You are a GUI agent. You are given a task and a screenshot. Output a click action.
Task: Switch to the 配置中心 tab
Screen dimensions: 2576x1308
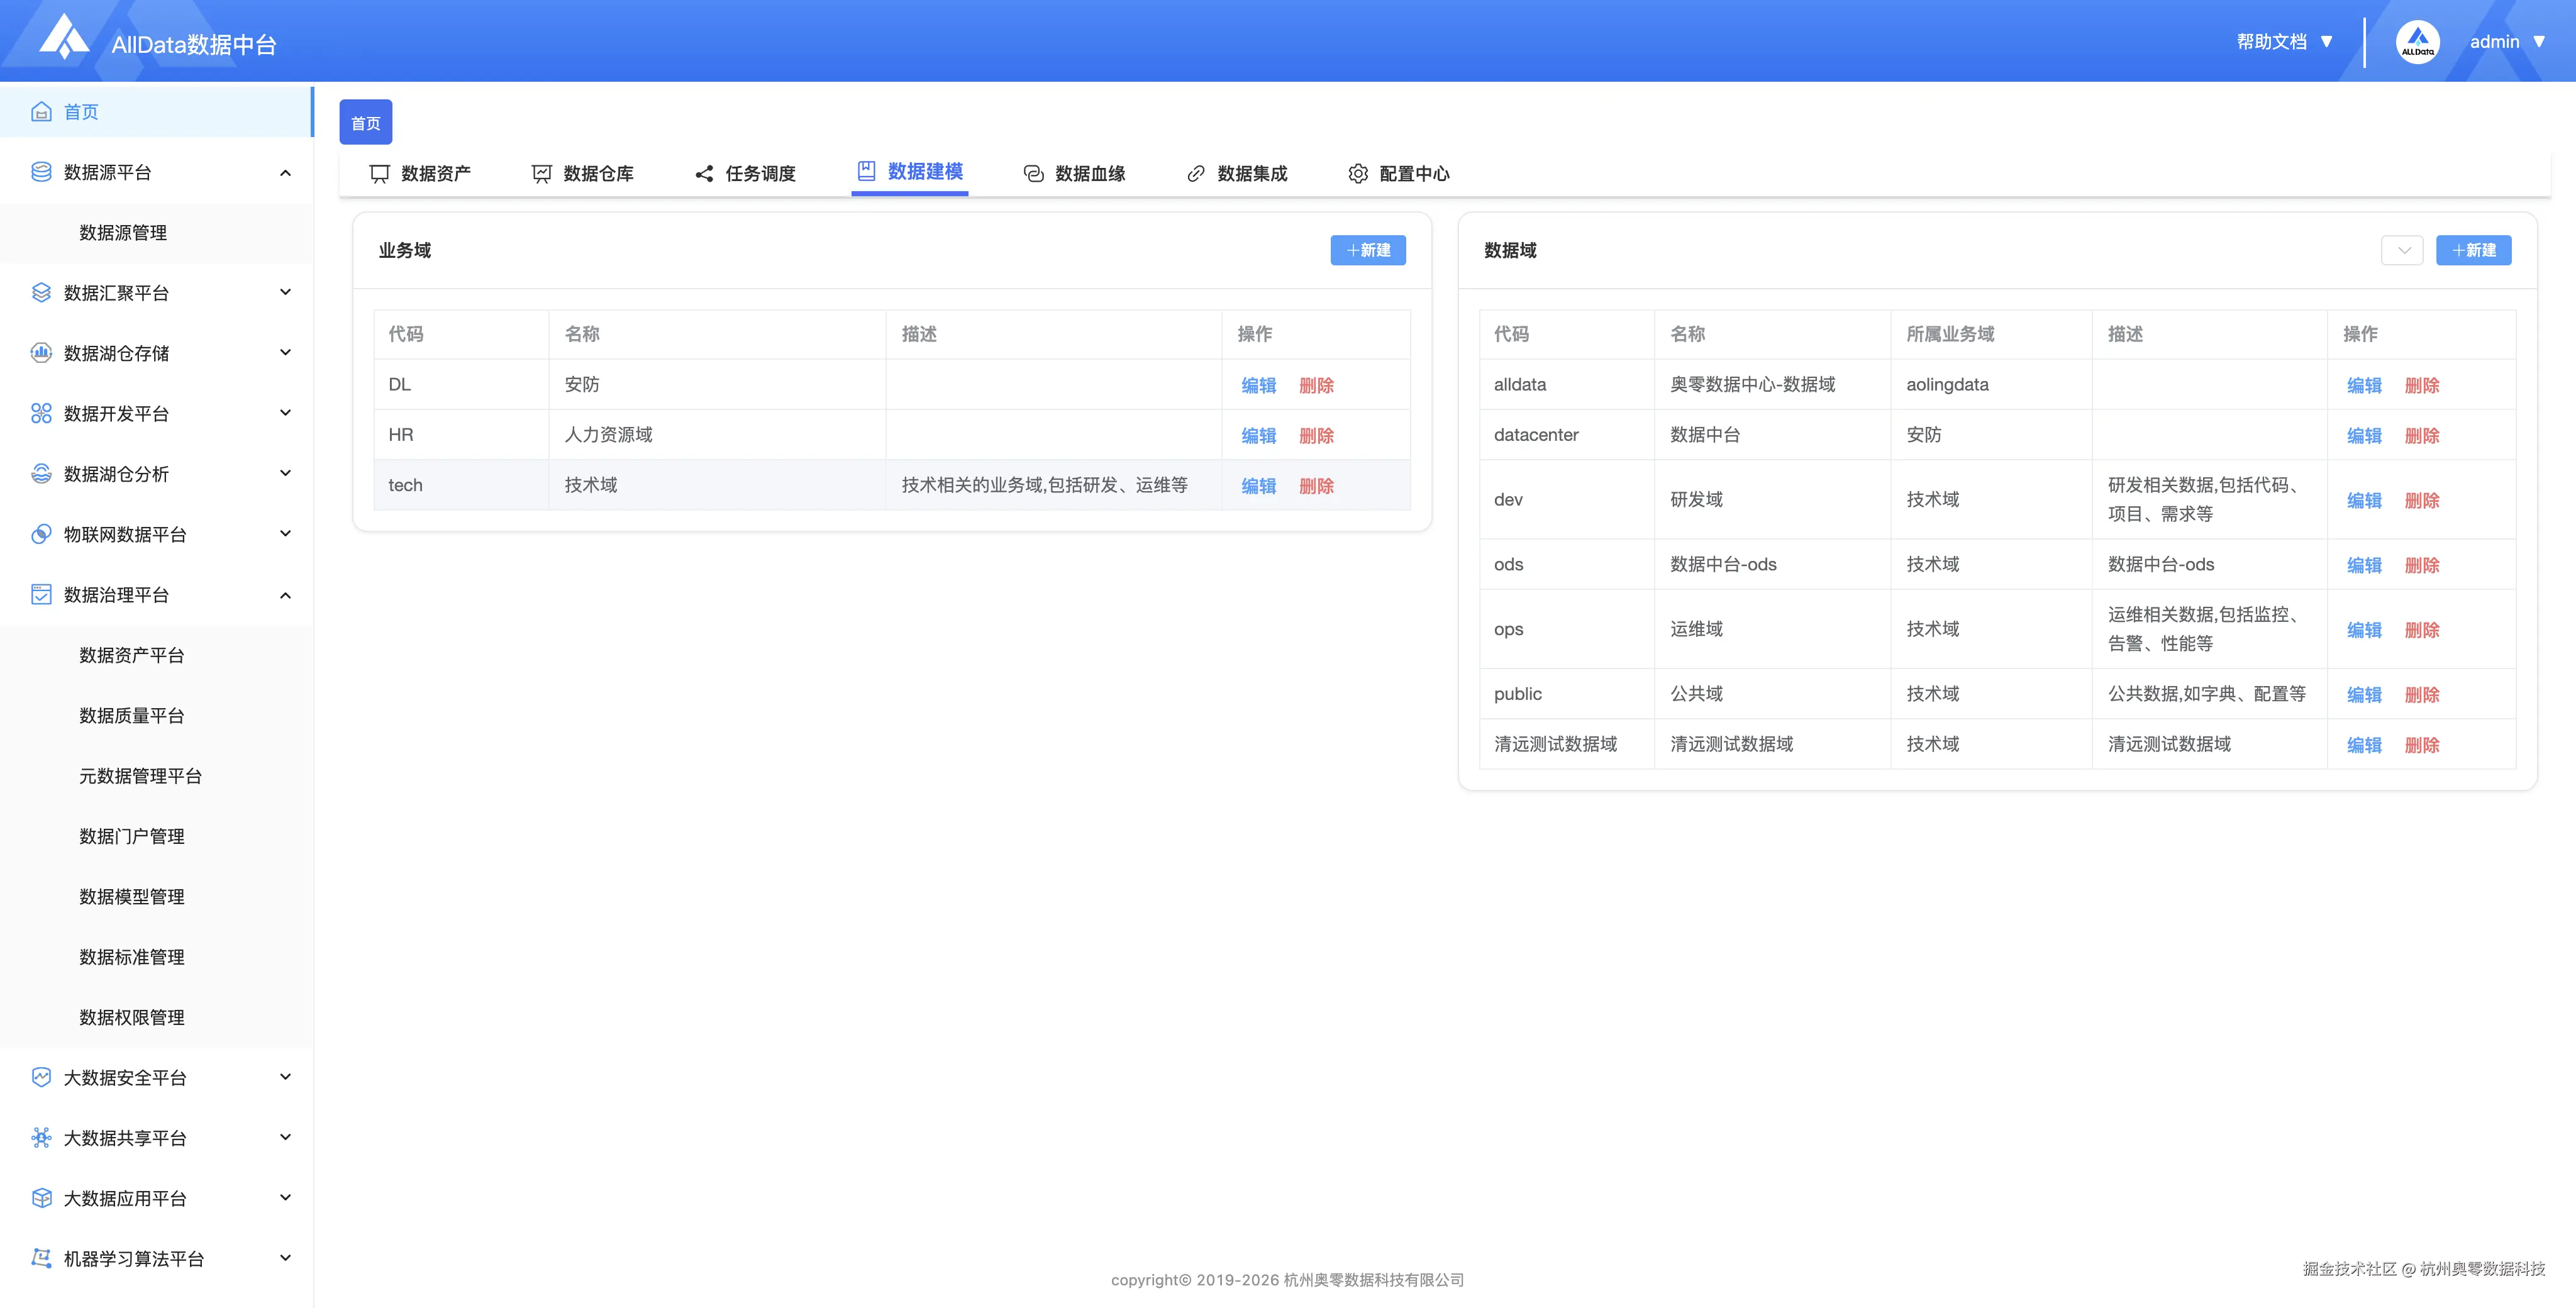[x=1398, y=174]
